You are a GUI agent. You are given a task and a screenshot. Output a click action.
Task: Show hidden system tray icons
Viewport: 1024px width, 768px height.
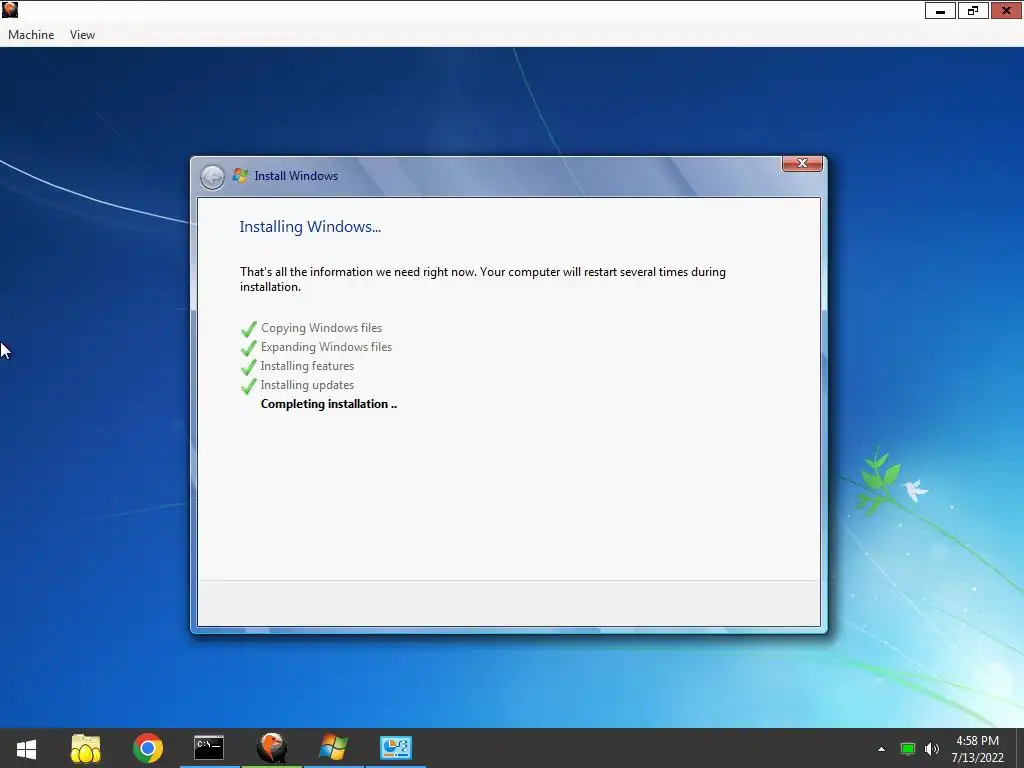pos(882,749)
